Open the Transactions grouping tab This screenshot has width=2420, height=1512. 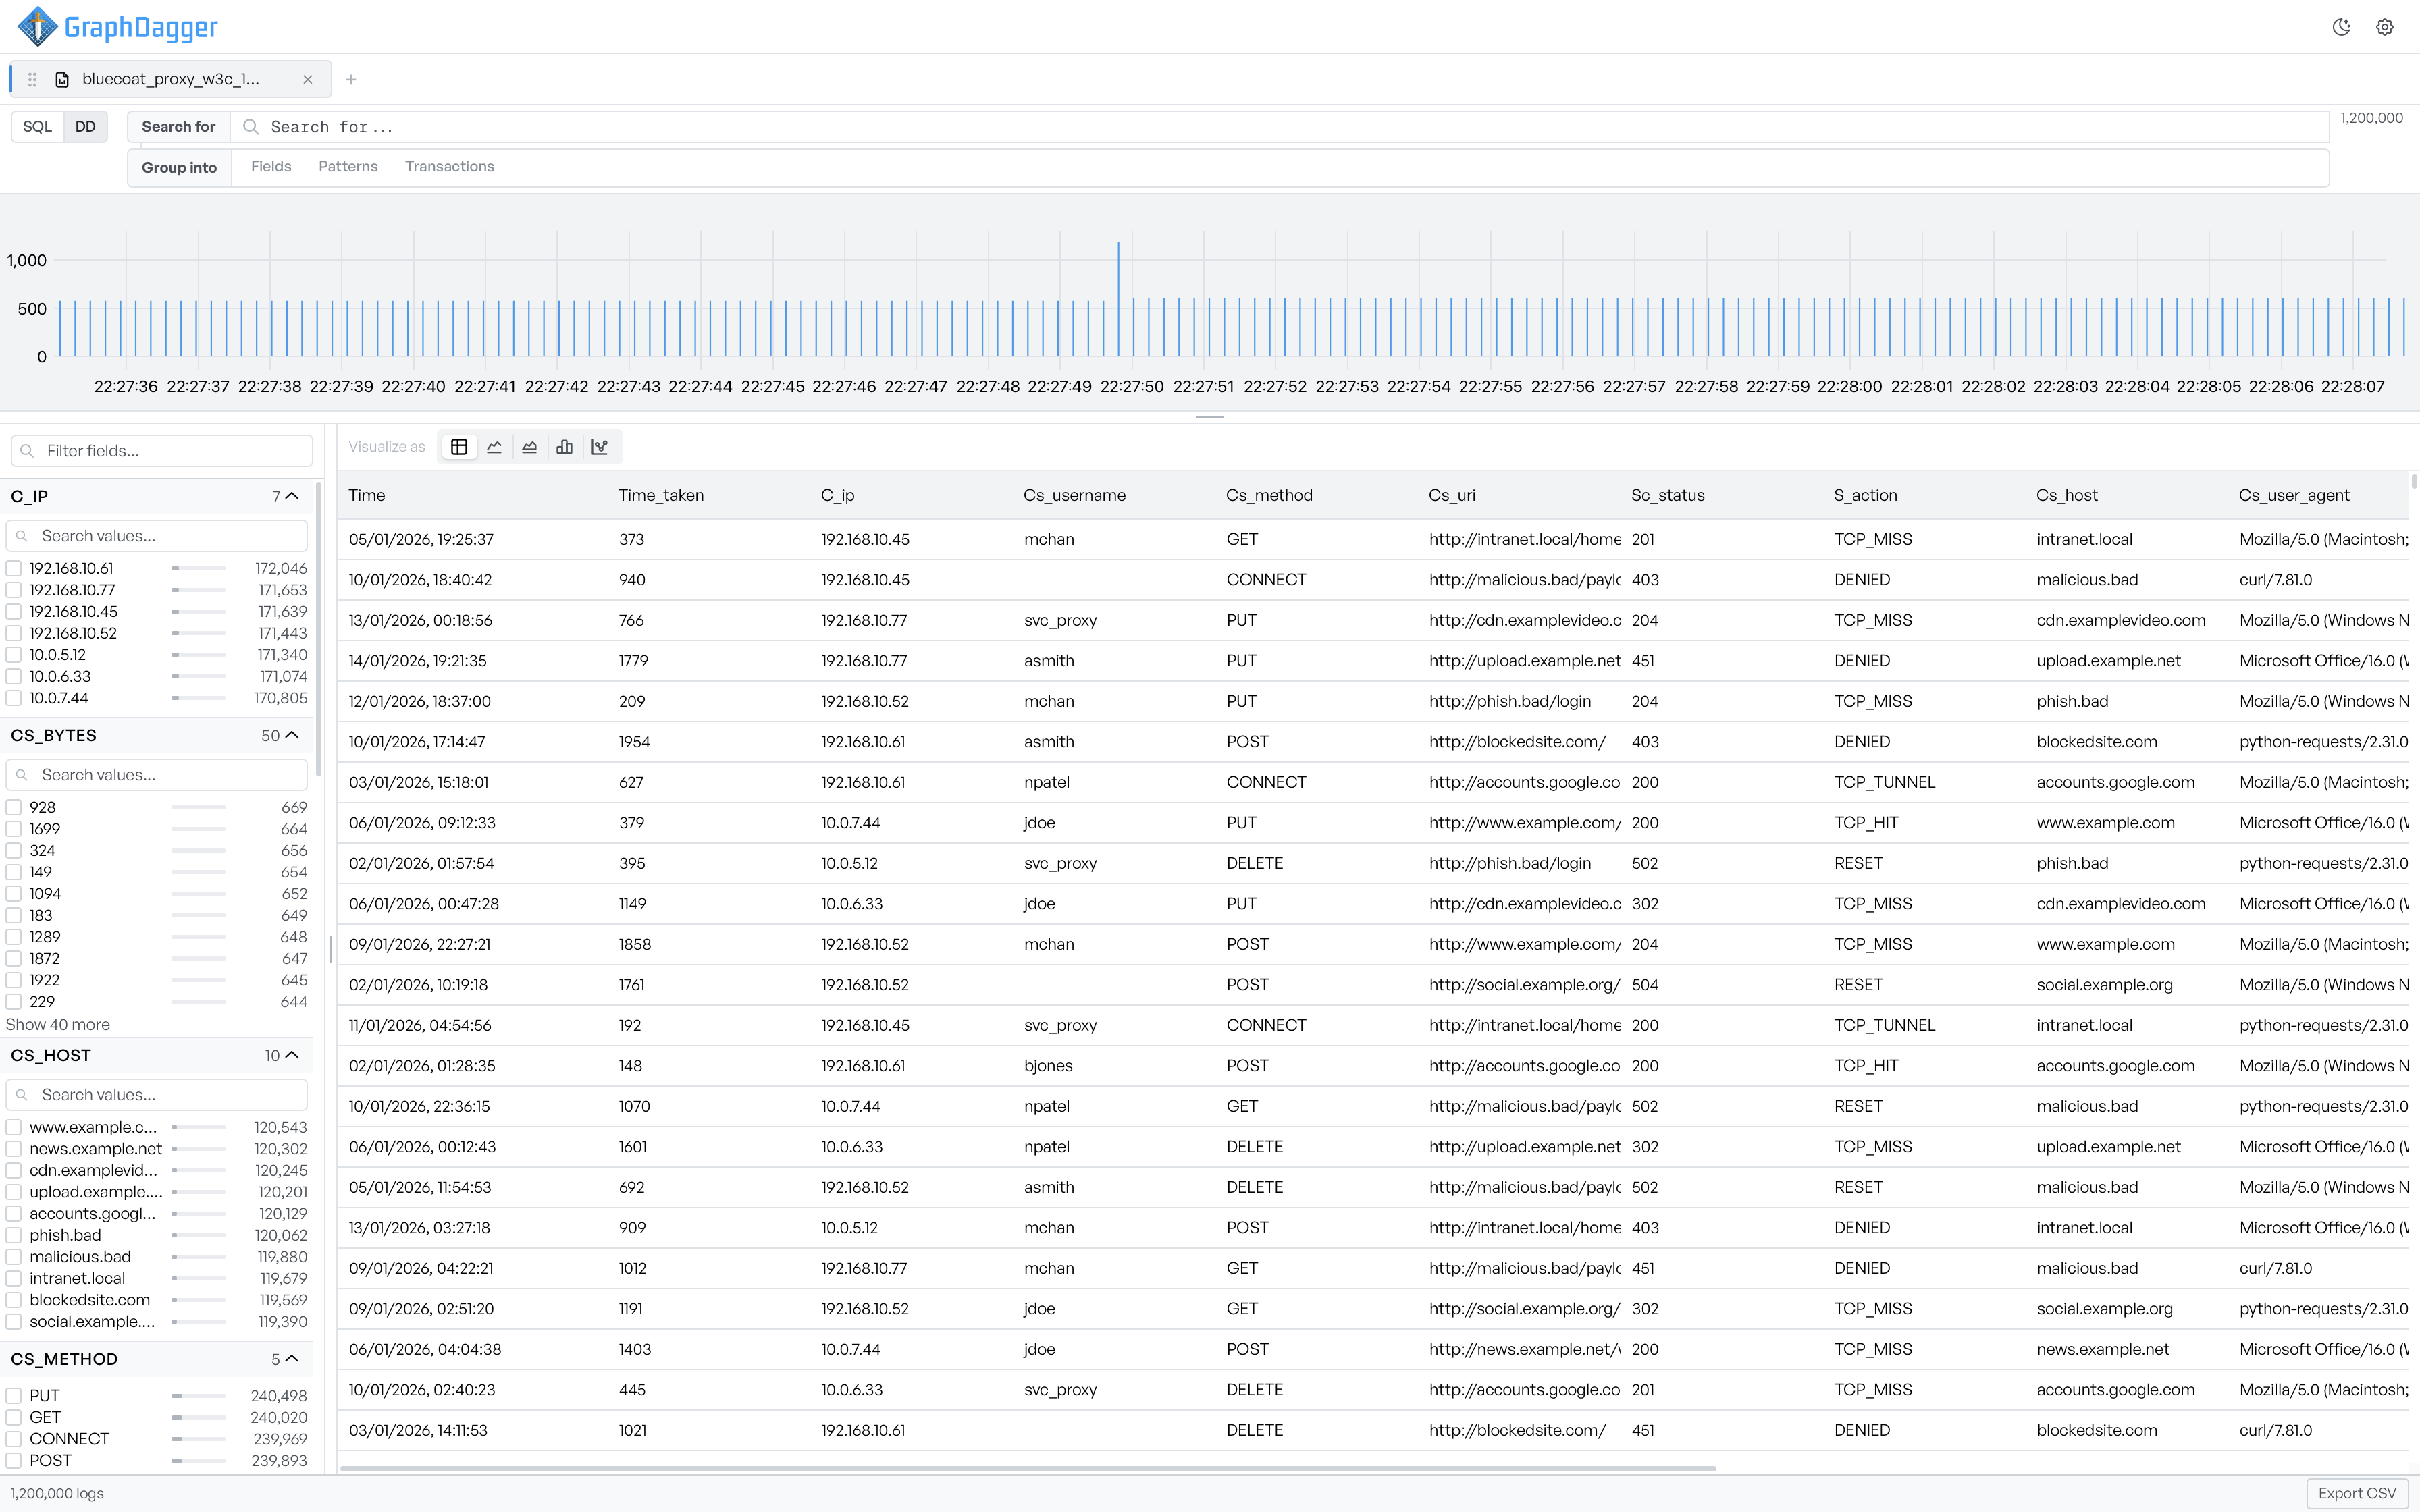pos(449,167)
